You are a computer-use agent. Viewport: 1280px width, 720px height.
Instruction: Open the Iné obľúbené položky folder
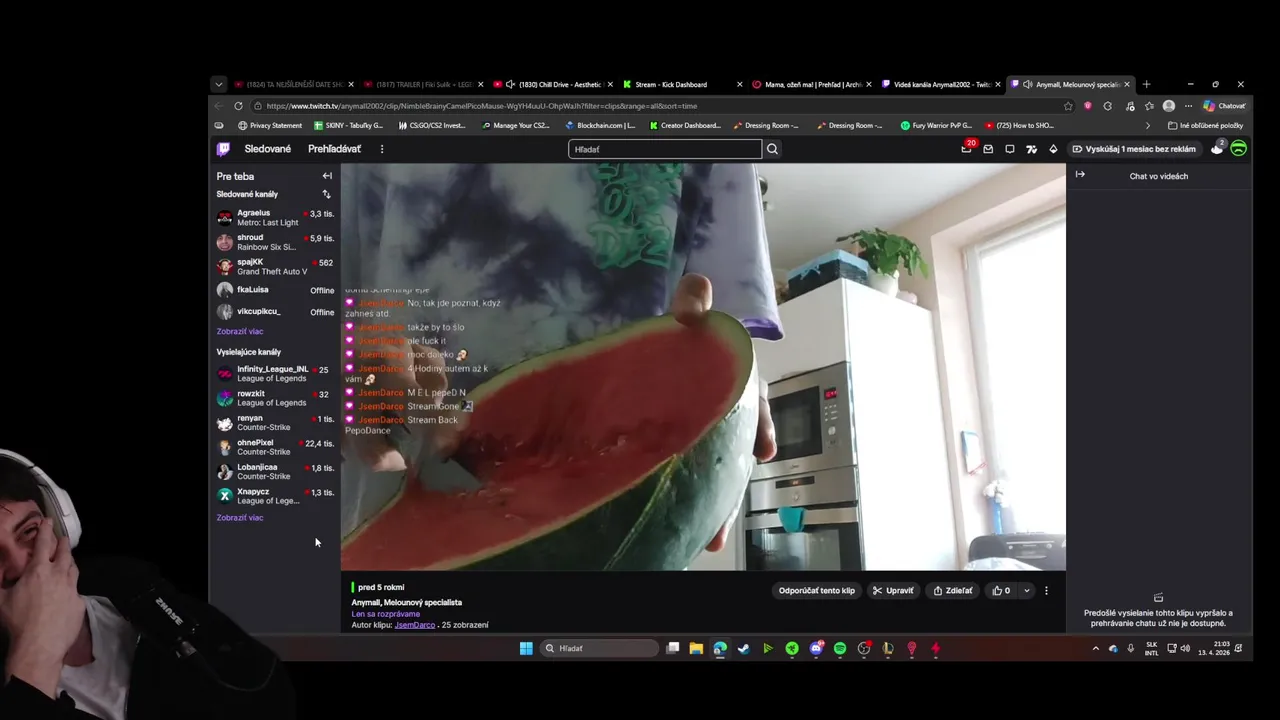pos(1205,126)
